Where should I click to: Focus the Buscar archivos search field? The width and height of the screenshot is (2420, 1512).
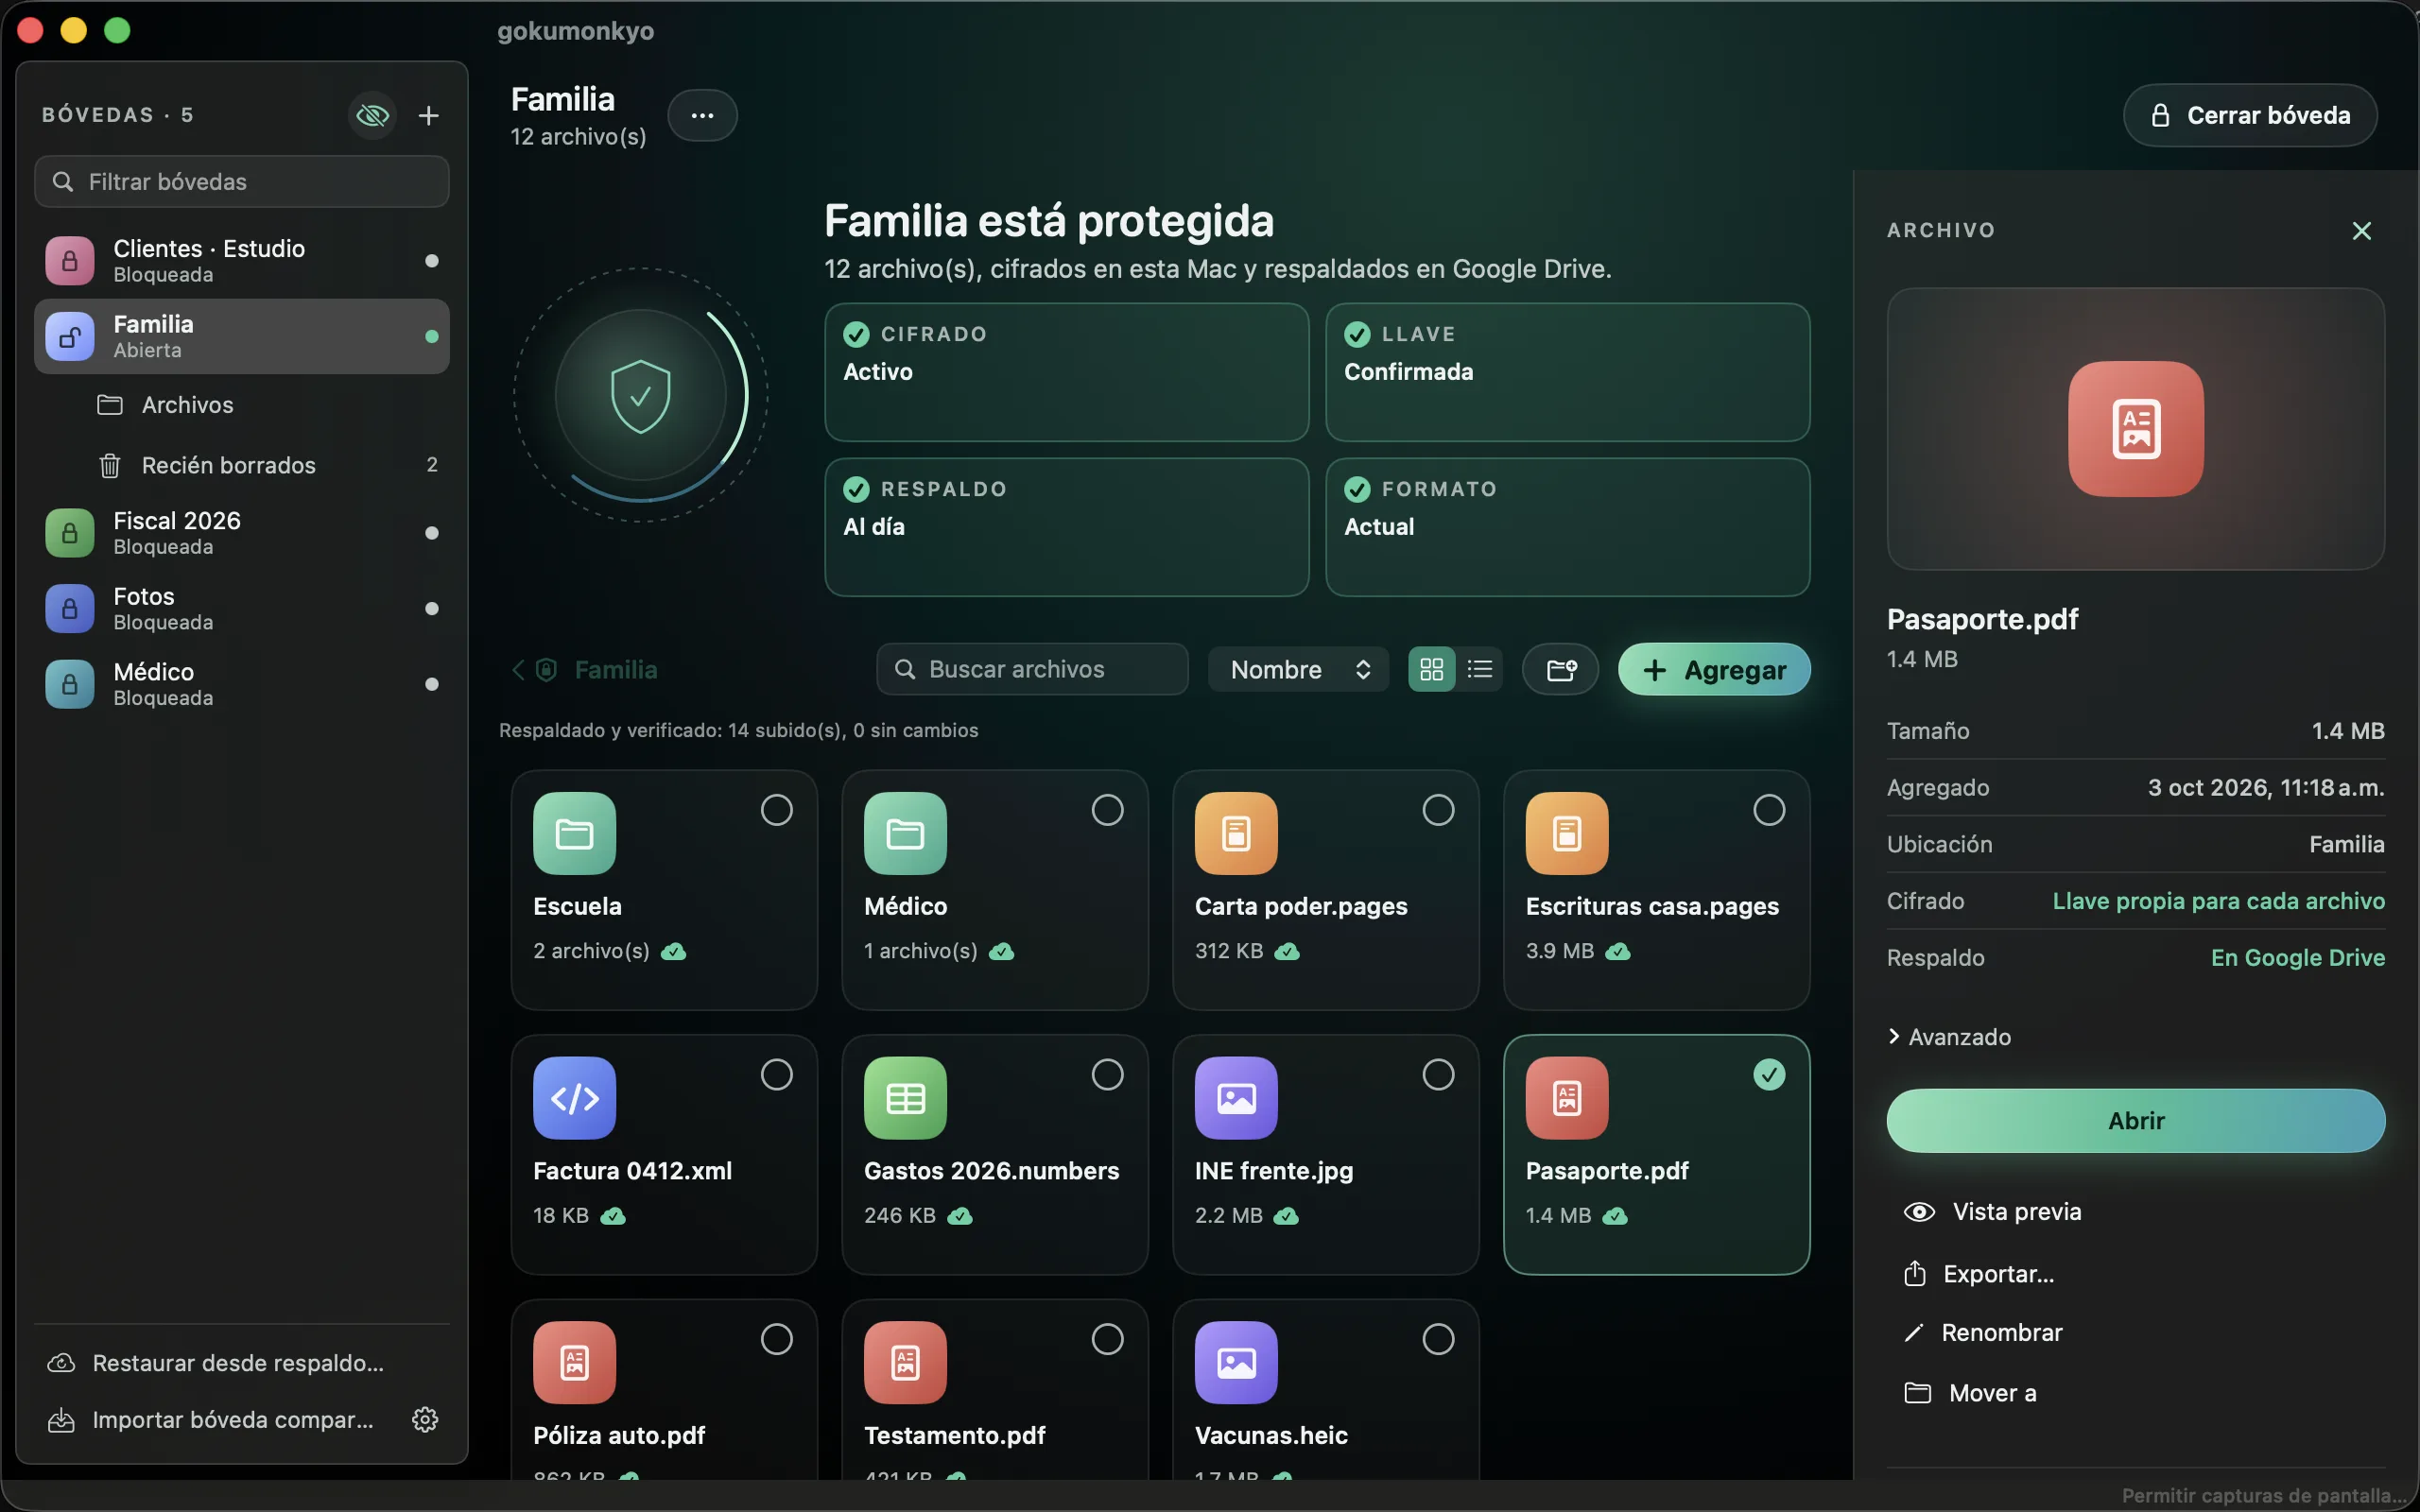pos(1032,669)
